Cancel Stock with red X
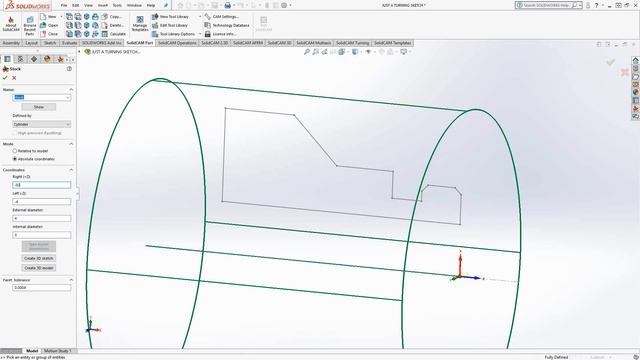640x360 pixels. [14, 78]
